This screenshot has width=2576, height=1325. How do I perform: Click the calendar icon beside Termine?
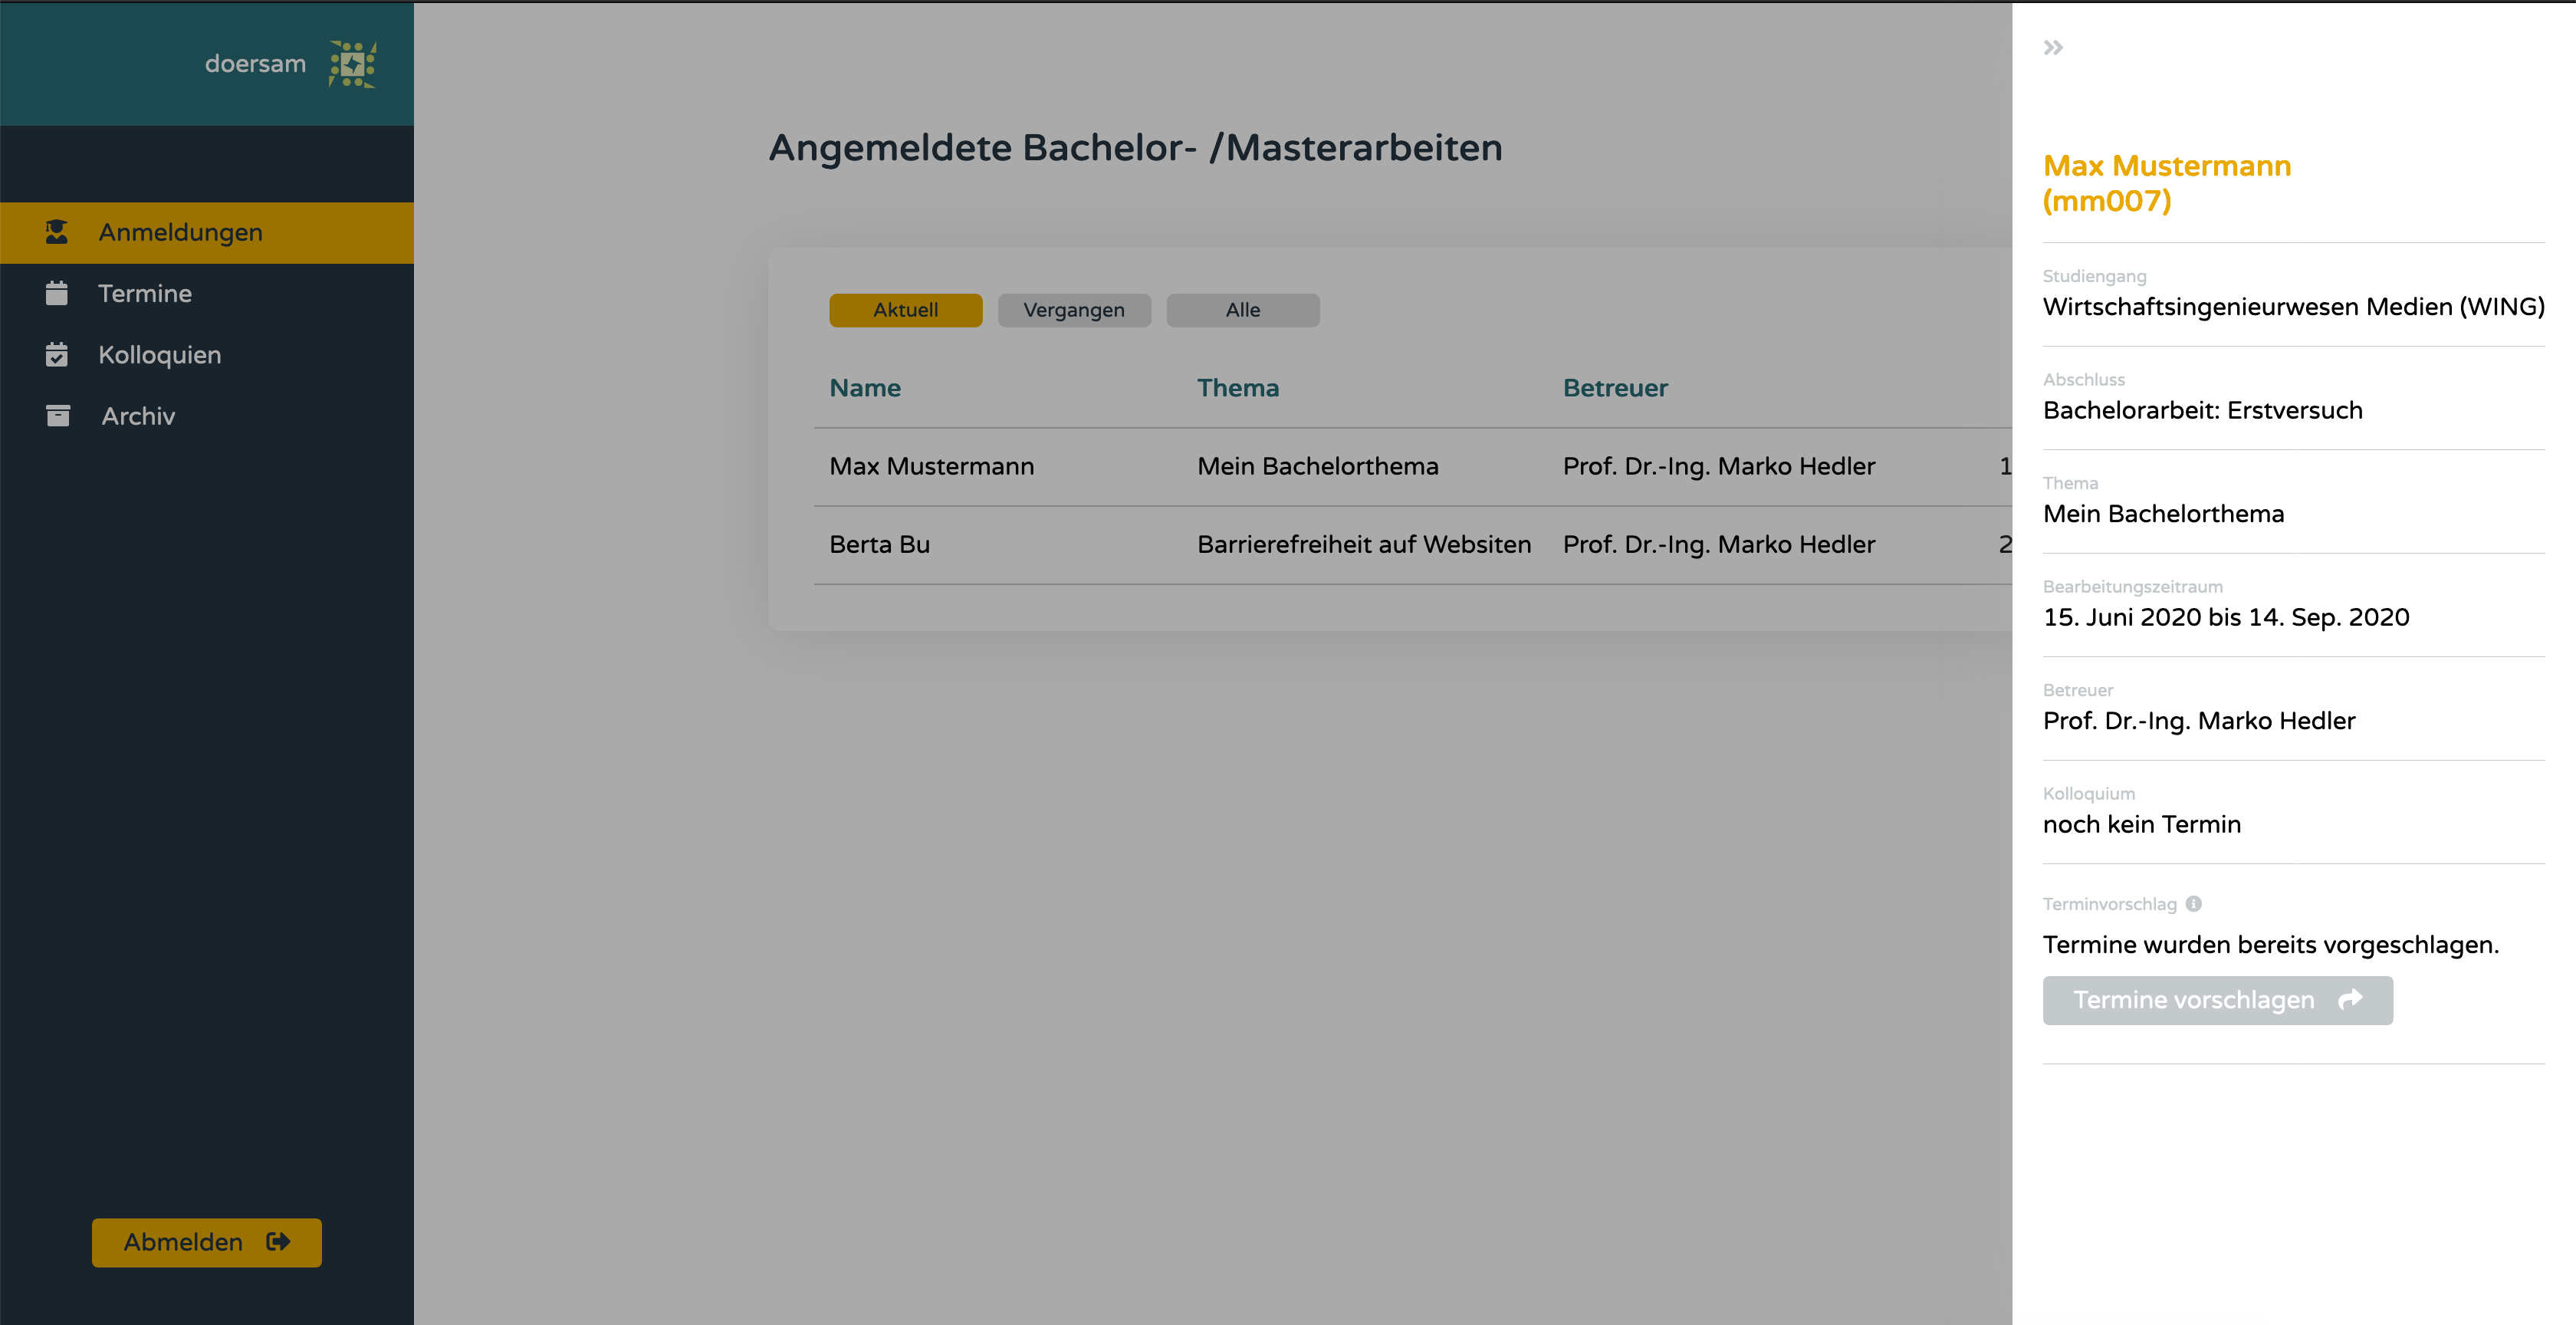tap(57, 293)
